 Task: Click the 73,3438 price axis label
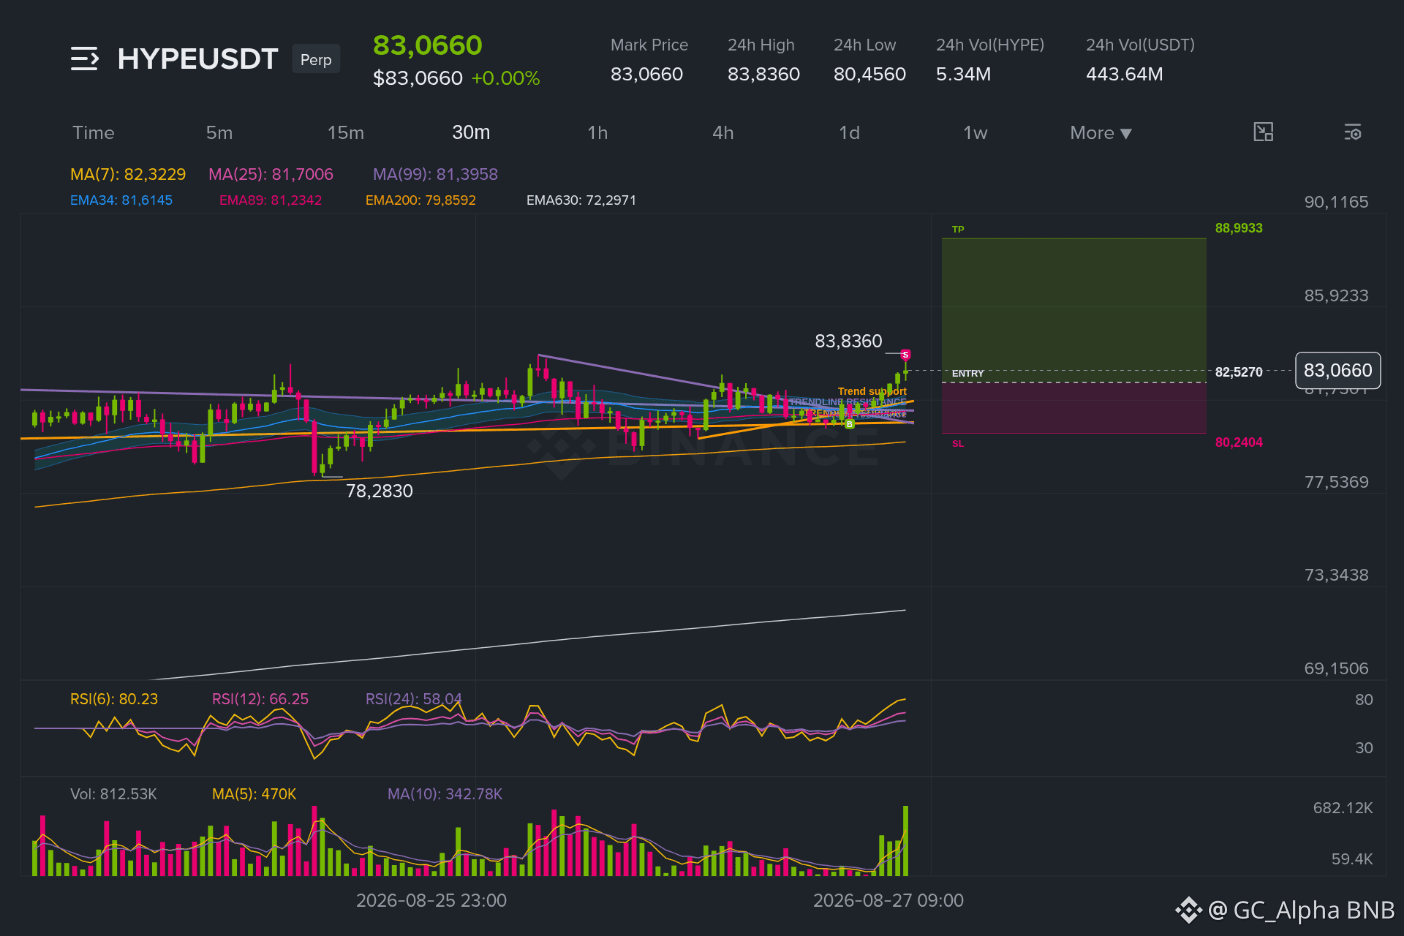(x=1336, y=575)
